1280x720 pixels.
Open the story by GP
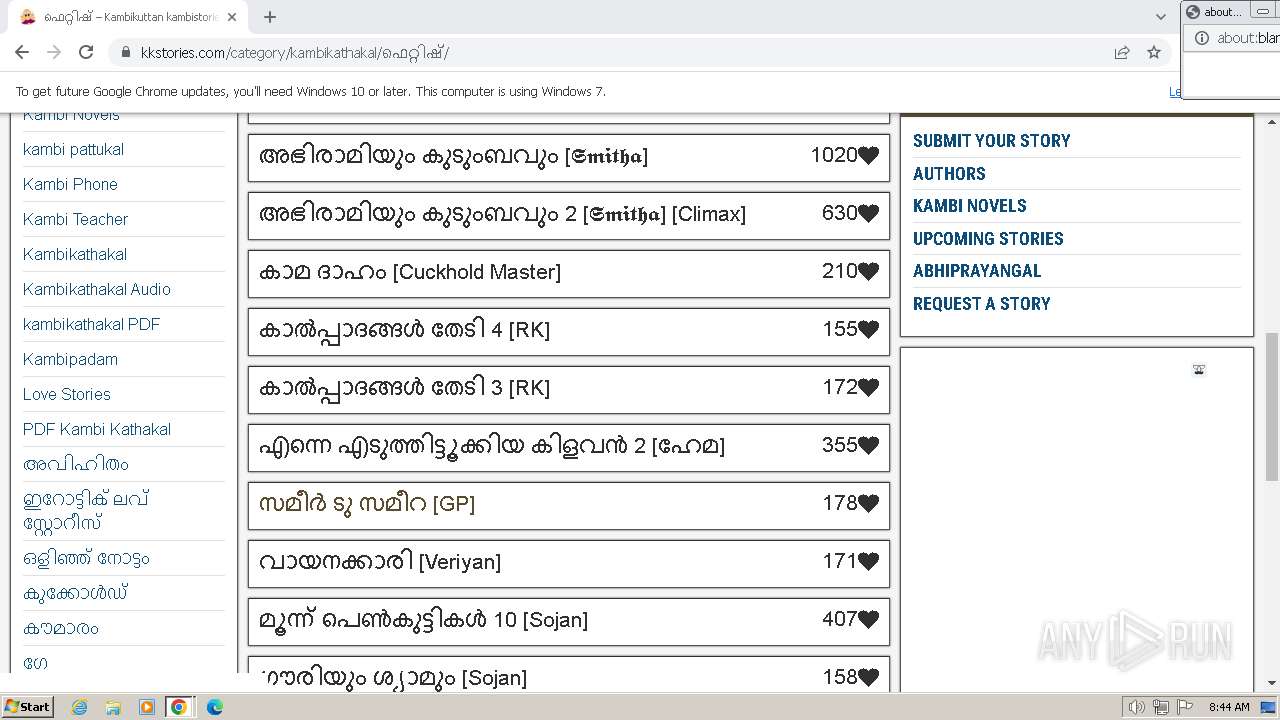coord(367,504)
